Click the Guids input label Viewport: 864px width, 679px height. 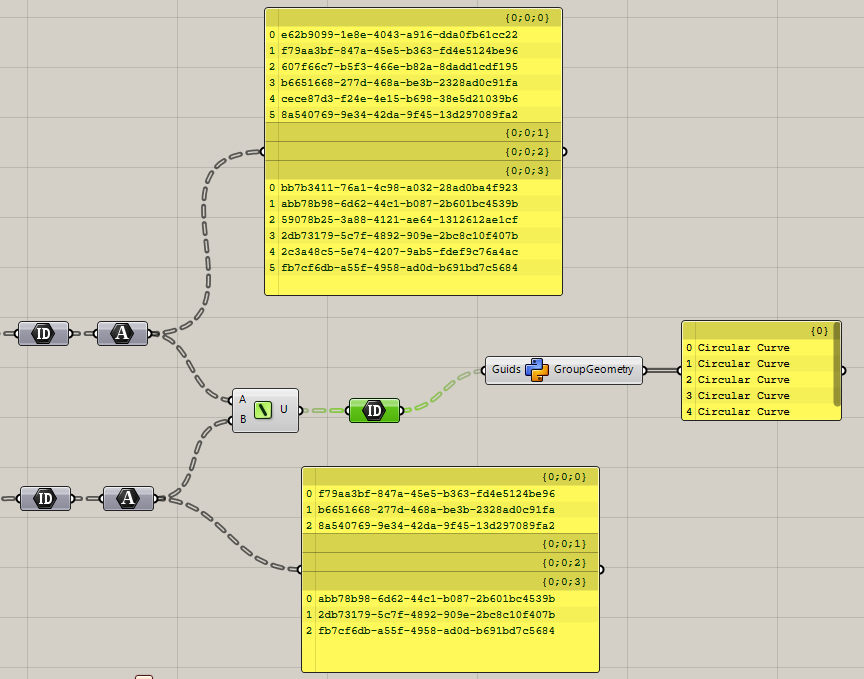(506, 369)
